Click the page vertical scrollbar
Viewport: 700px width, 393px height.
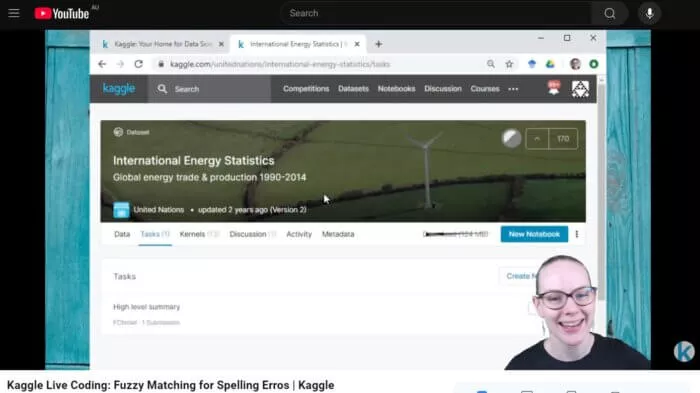pos(601,192)
